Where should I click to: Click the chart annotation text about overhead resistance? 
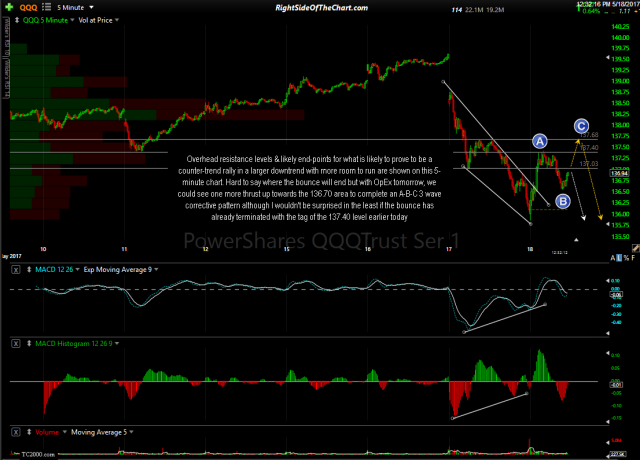pos(309,188)
